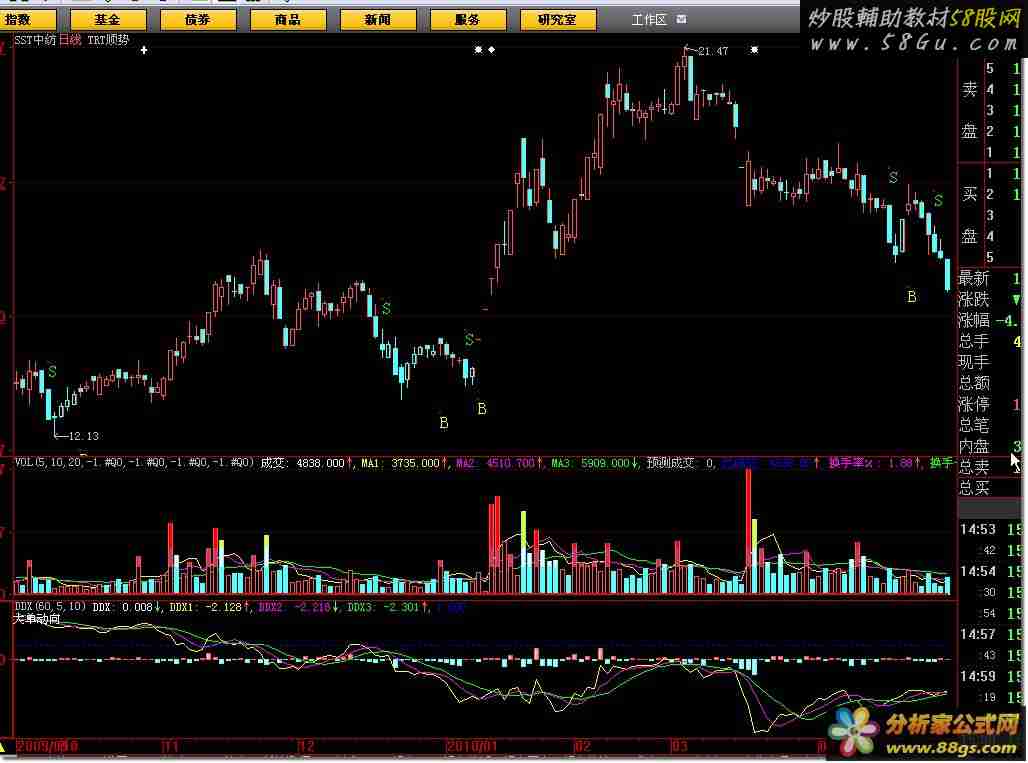Click the white diamond marker above the chart
1028x763 pixels.
click(x=491, y=49)
